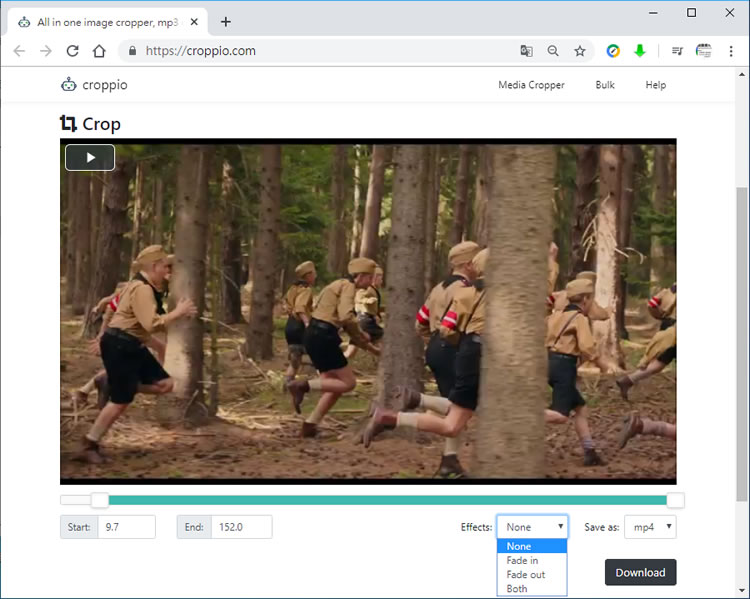Click the Effects: label
This screenshot has height=599, width=750.
pos(476,527)
